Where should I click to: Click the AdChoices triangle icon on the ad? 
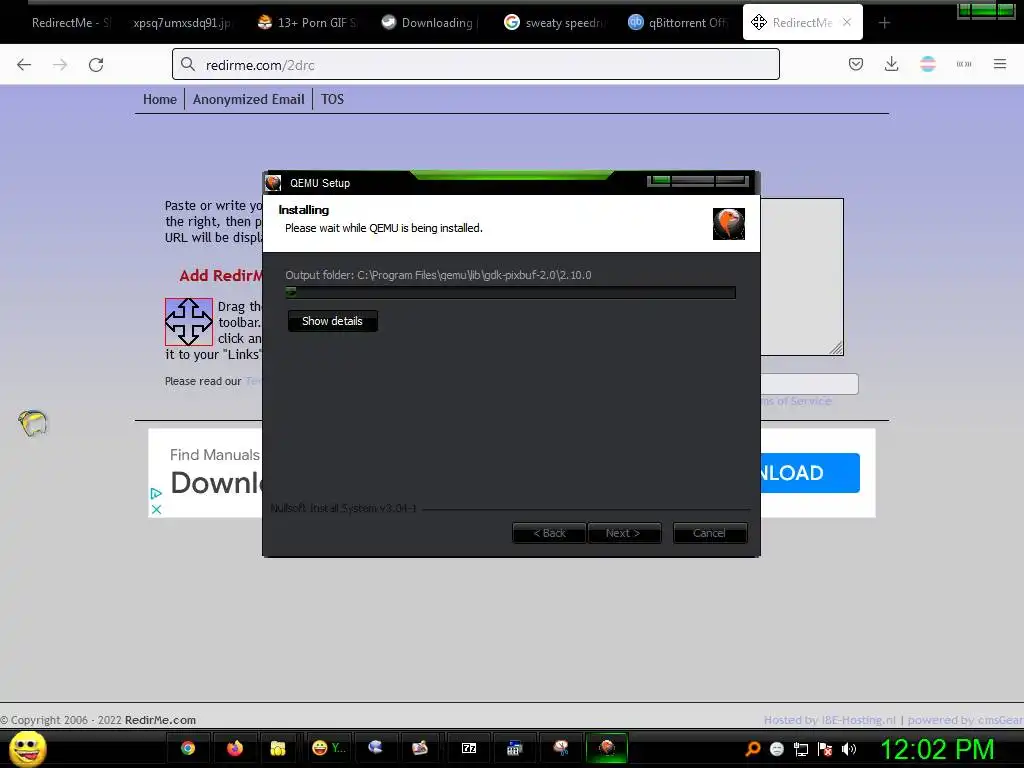pos(155,494)
